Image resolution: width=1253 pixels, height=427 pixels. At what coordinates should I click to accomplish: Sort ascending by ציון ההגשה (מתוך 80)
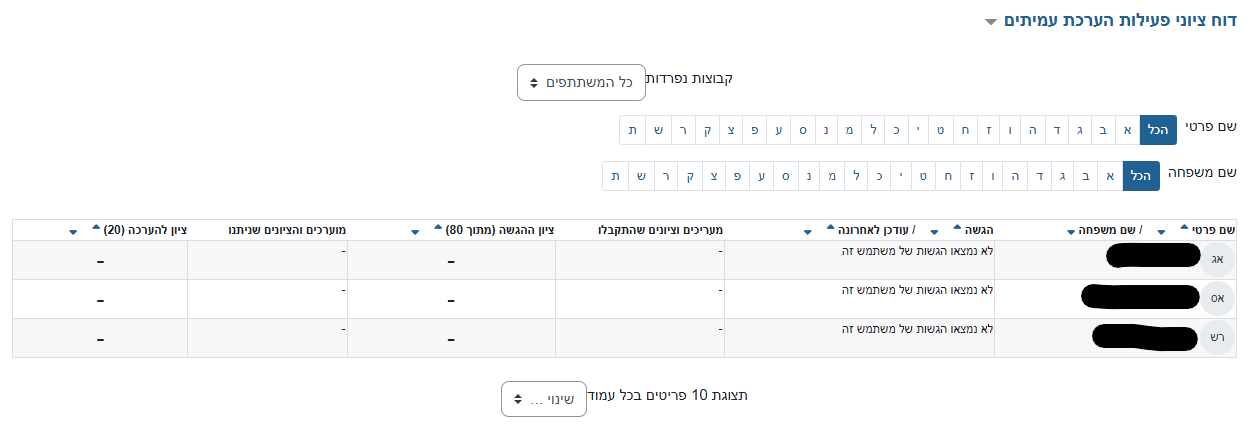tap(437, 229)
